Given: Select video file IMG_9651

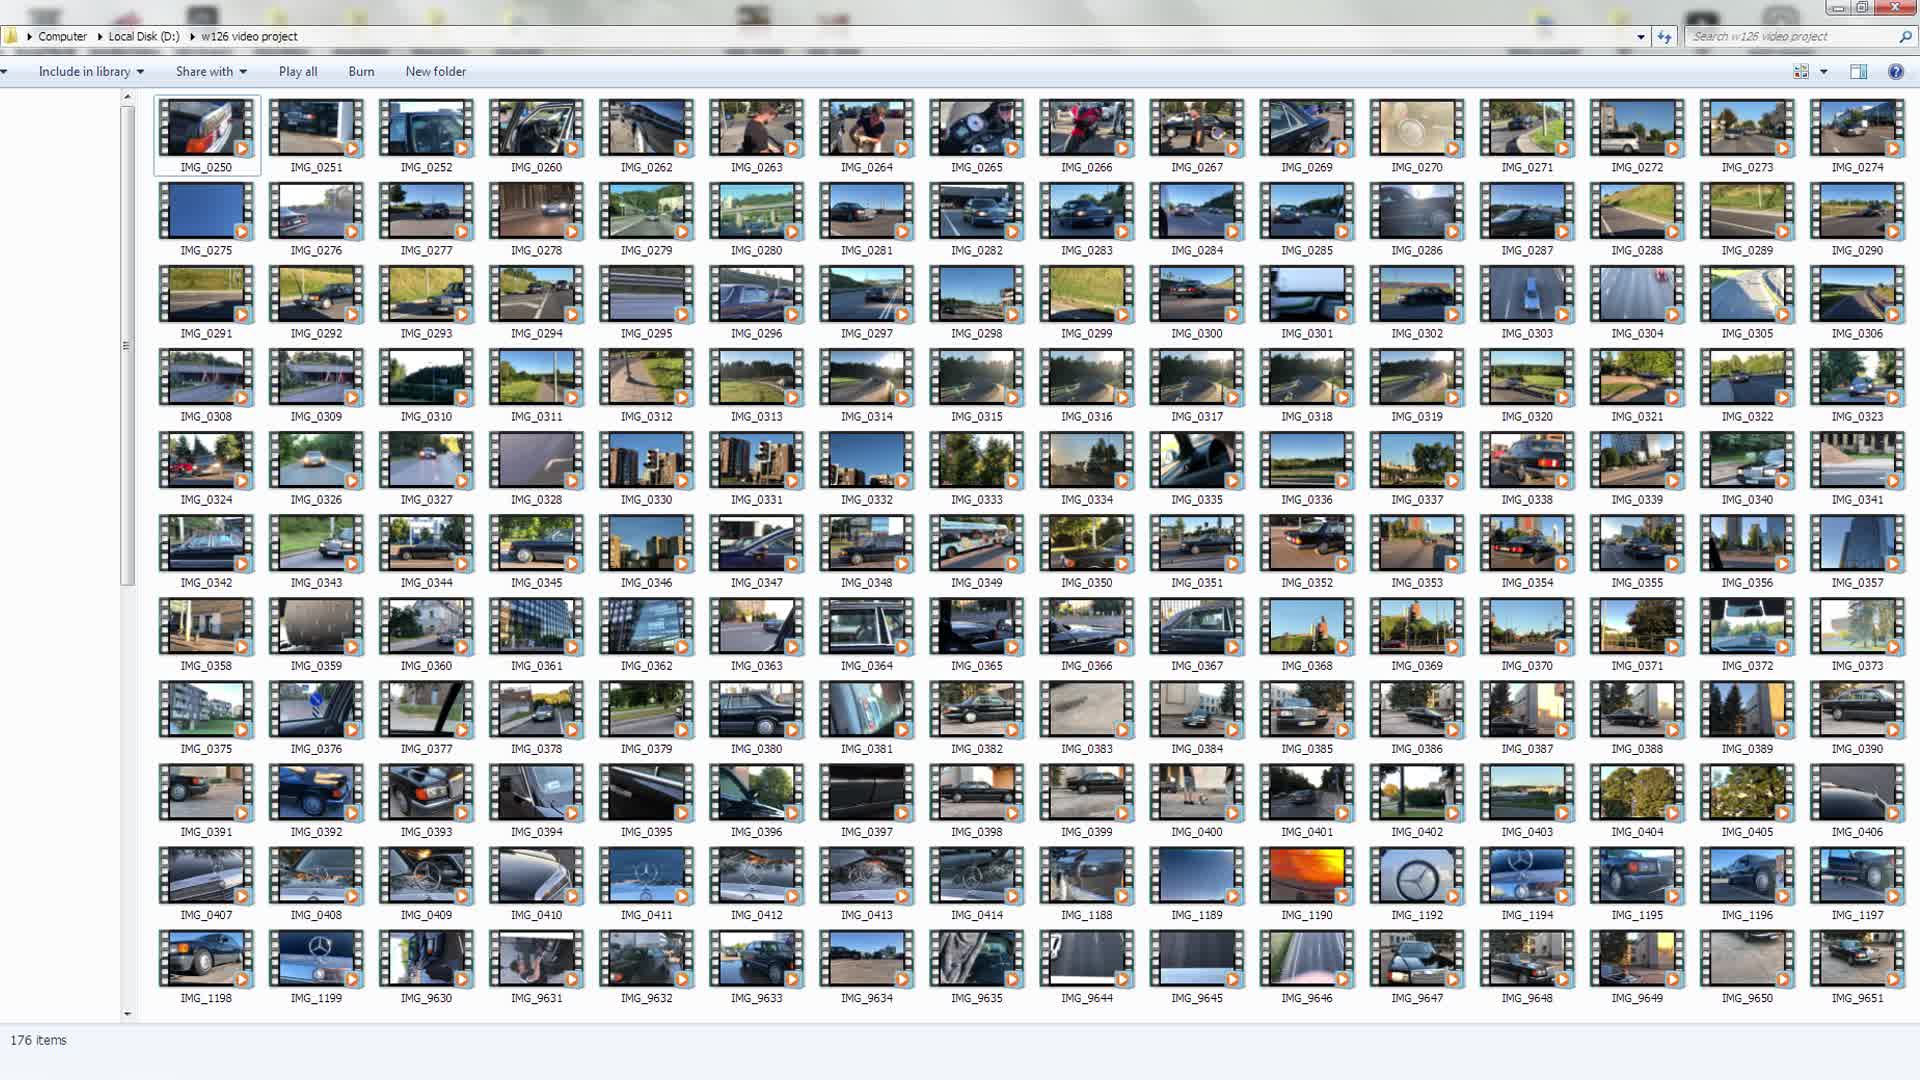Looking at the screenshot, I should pos(1857,966).
